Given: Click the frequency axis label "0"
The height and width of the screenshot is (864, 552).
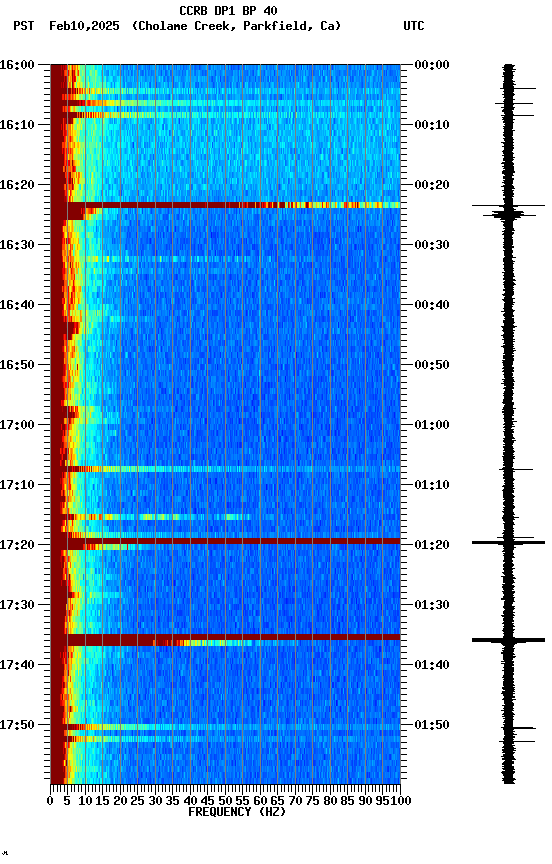Looking at the screenshot, I should click(50, 801).
